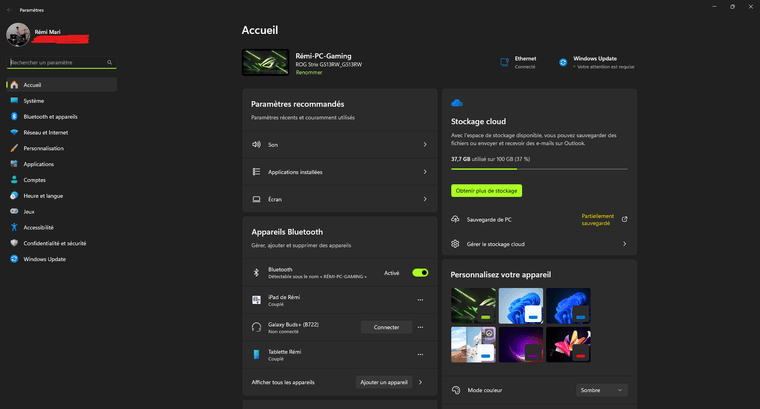The width and height of the screenshot is (760, 409).
Task: Select Comptes in the sidebar
Action: (34, 180)
